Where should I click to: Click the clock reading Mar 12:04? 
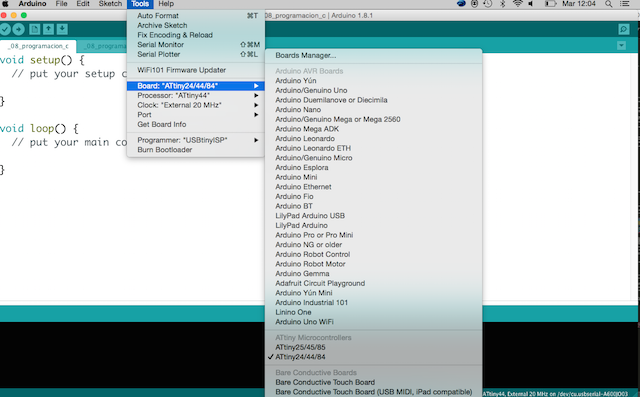pos(579,4)
